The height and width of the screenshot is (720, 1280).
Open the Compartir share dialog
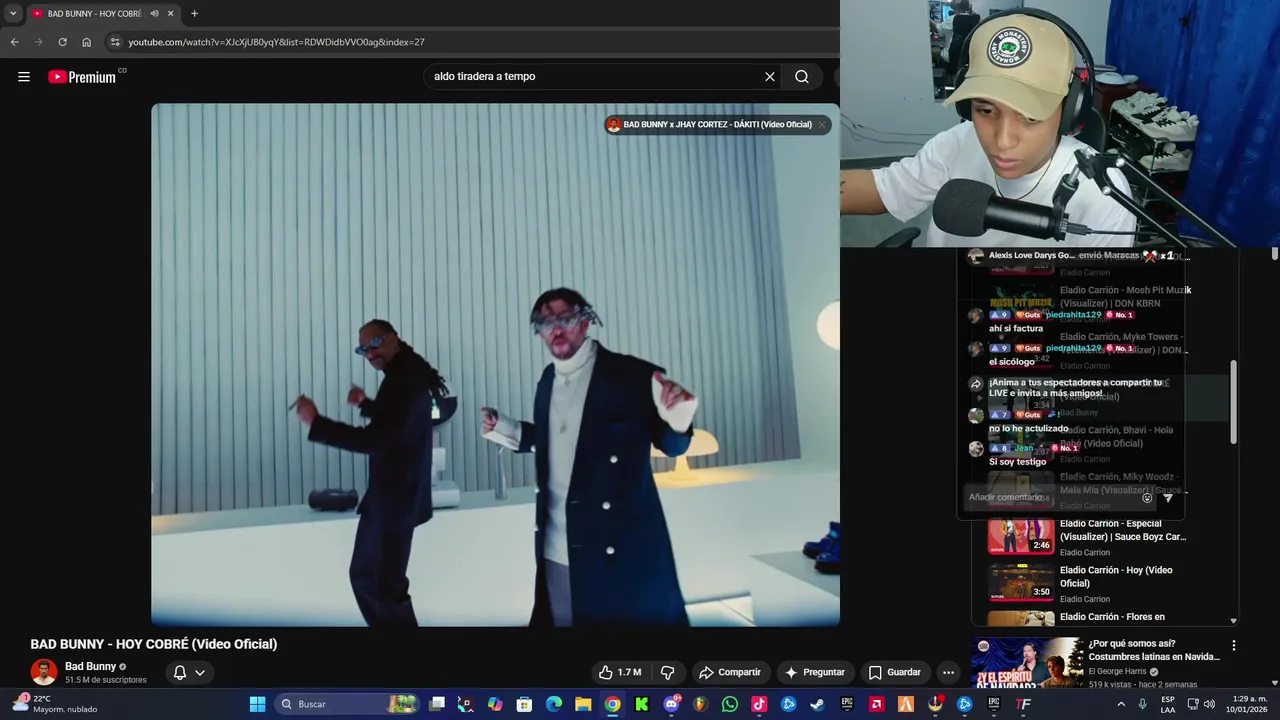730,673
